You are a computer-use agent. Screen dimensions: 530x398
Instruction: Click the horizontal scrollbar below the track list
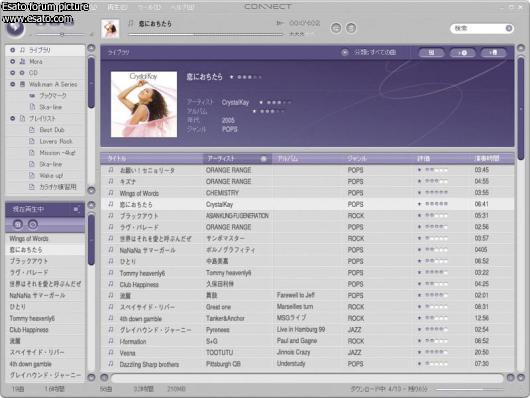307,378
